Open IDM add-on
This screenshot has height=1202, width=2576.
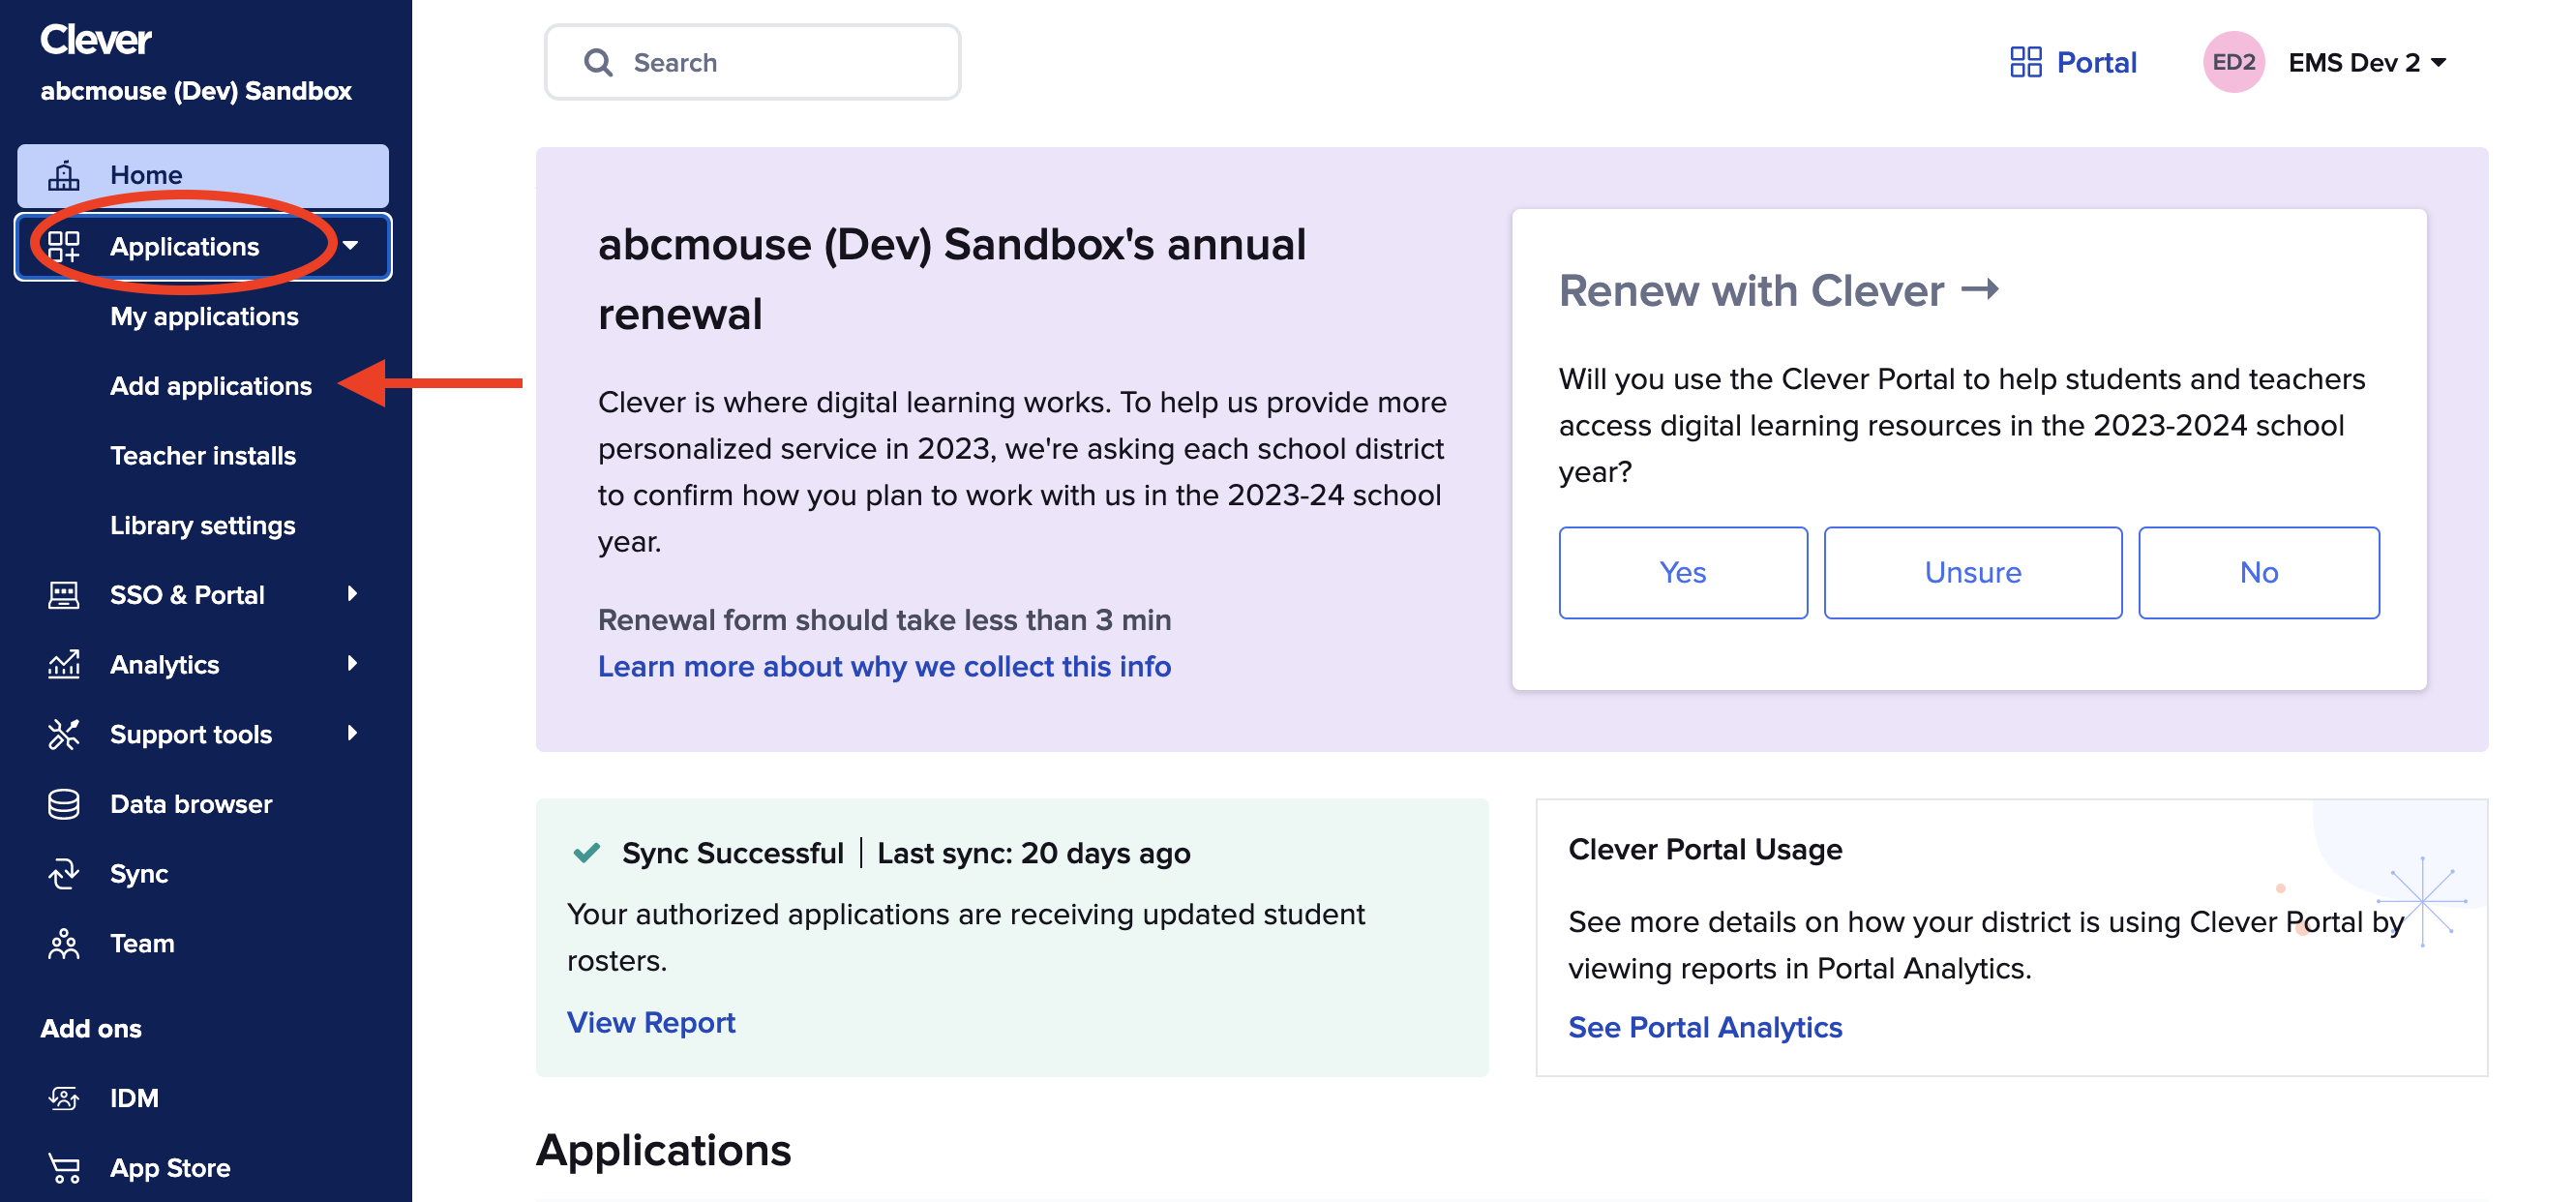tap(134, 1098)
